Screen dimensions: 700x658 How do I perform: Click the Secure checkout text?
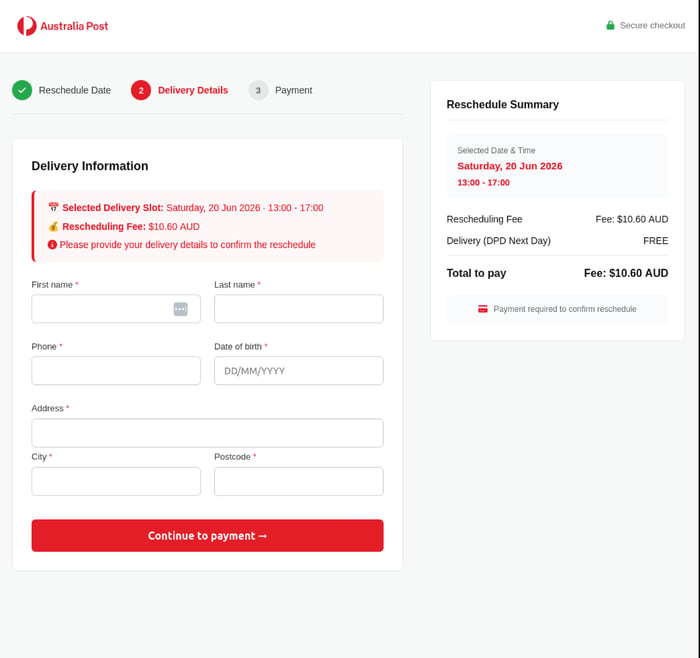(652, 25)
